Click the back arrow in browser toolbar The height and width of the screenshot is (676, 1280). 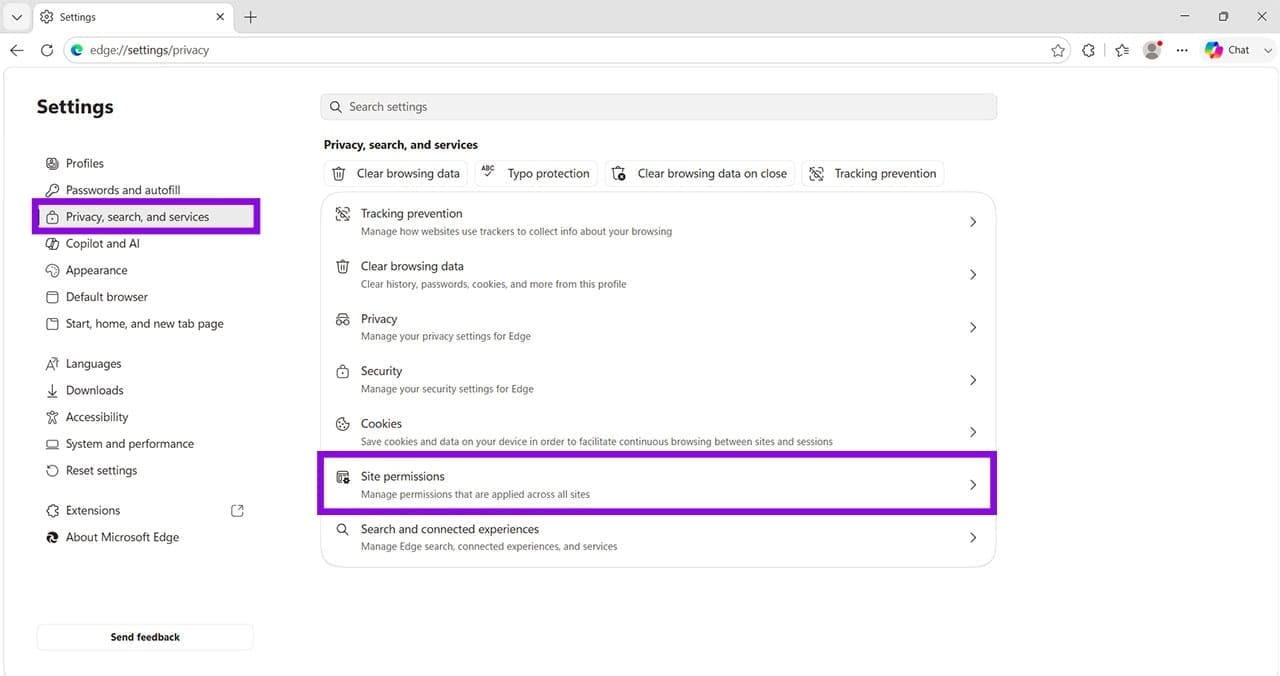point(17,50)
